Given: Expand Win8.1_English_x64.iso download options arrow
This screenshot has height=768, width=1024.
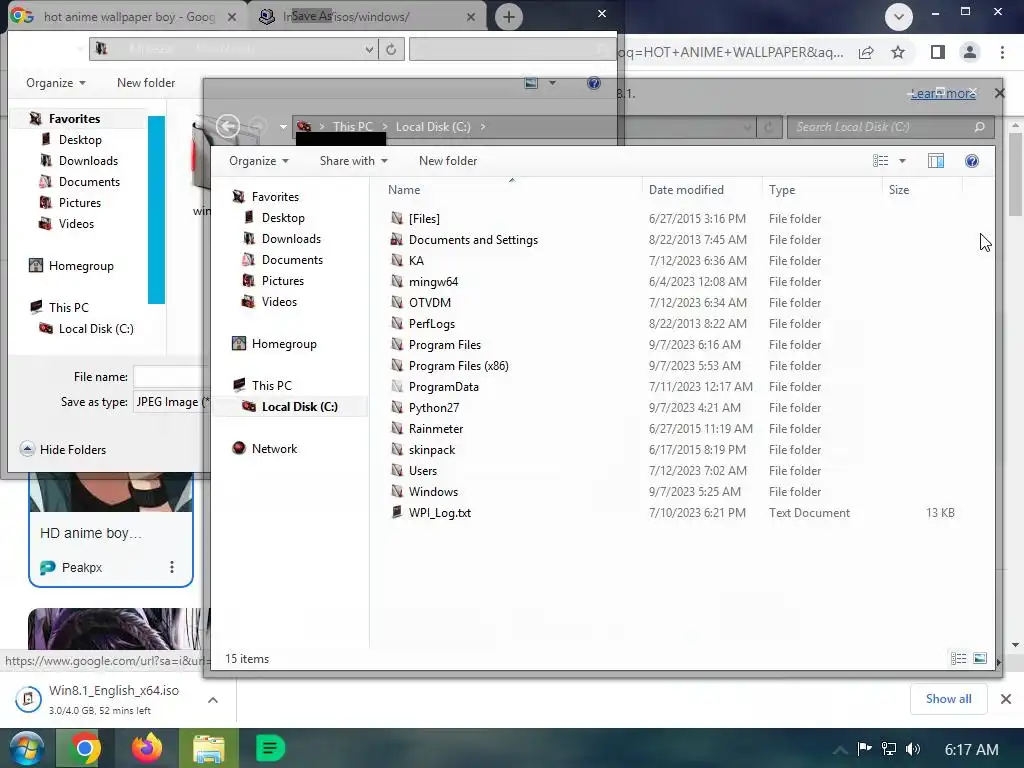Looking at the screenshot, I should (212, 699).
